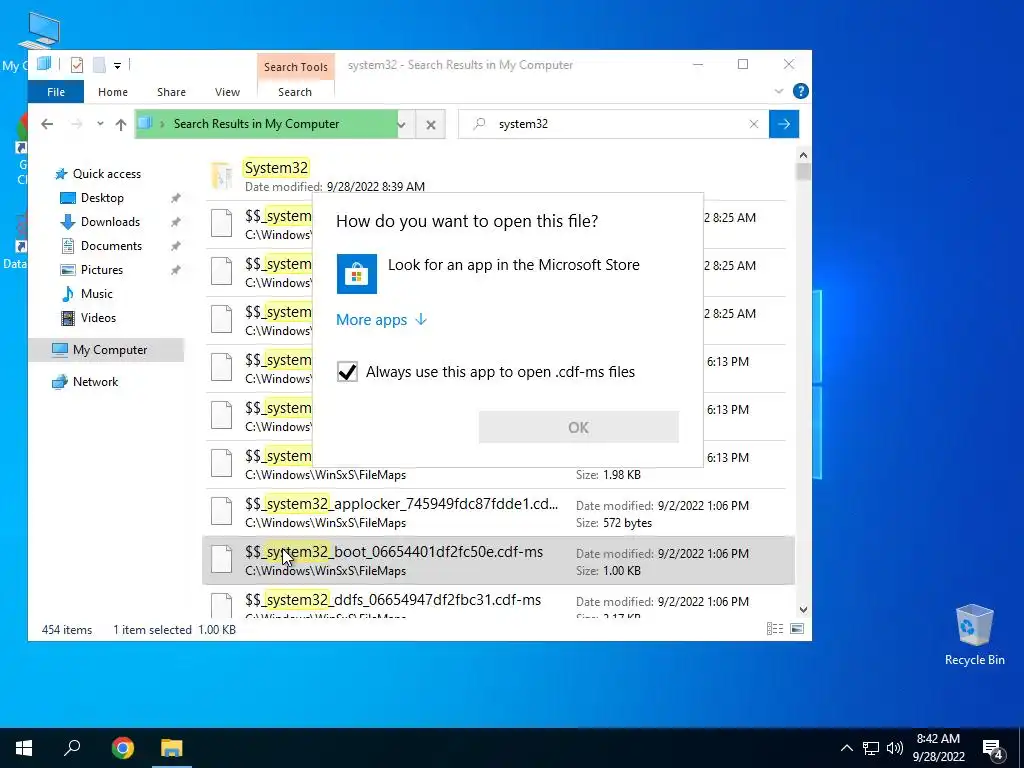This screenshot has height=768, width=1024.
Task: Select $$_system32_applocker_745949fdc87fdde1 file
Action: click(498, 513)
